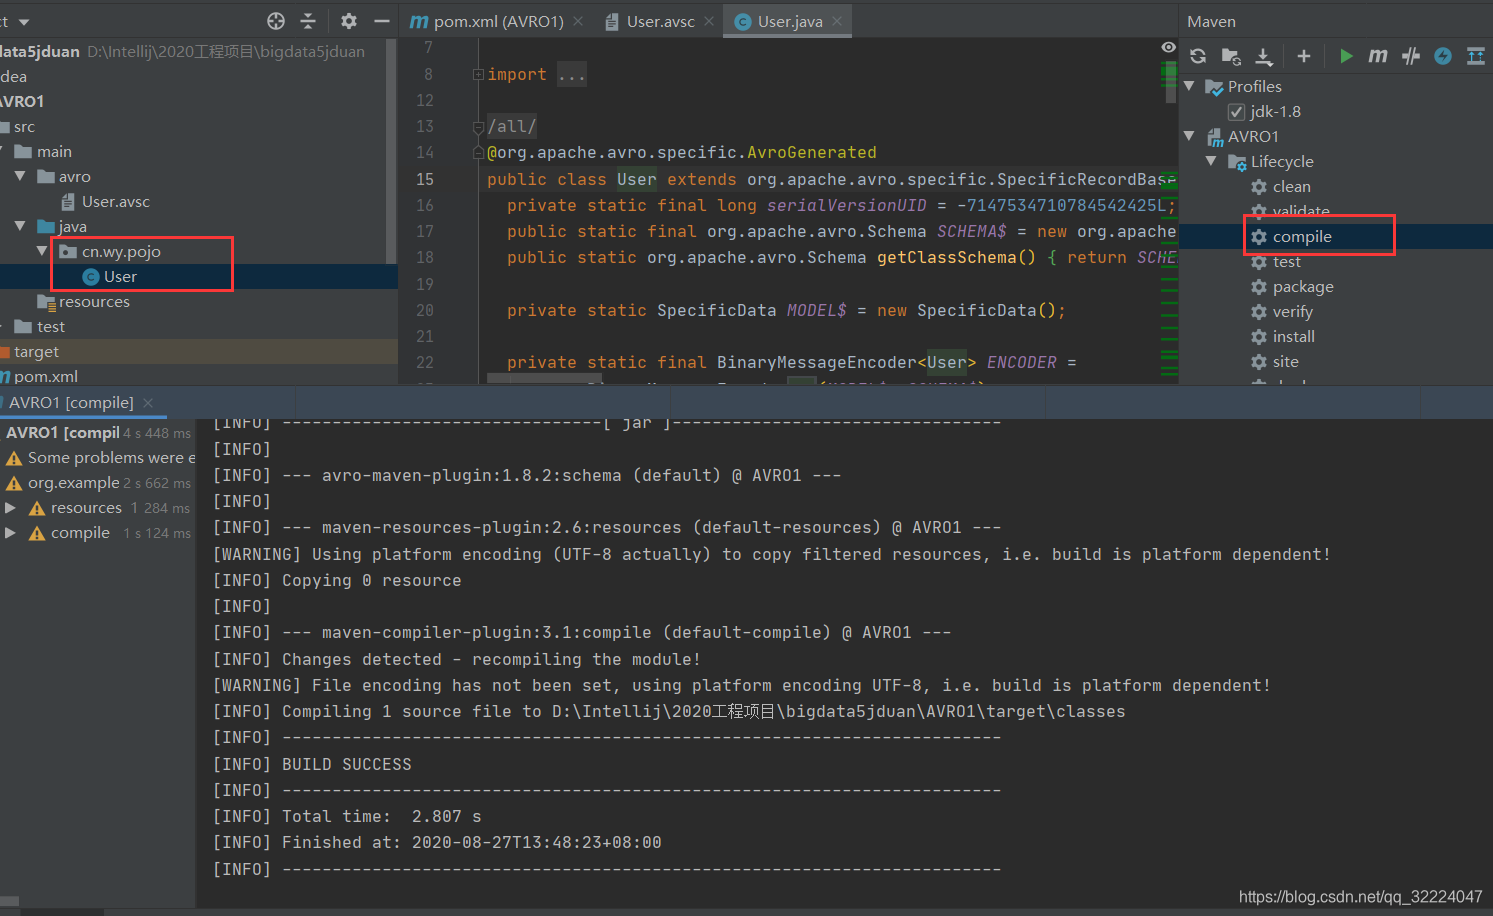The width and height of the screenshot is (1493, 916).
Task: Open the blog link at the bottom right
Action: pyautogui.click(x=1358, y=897)
